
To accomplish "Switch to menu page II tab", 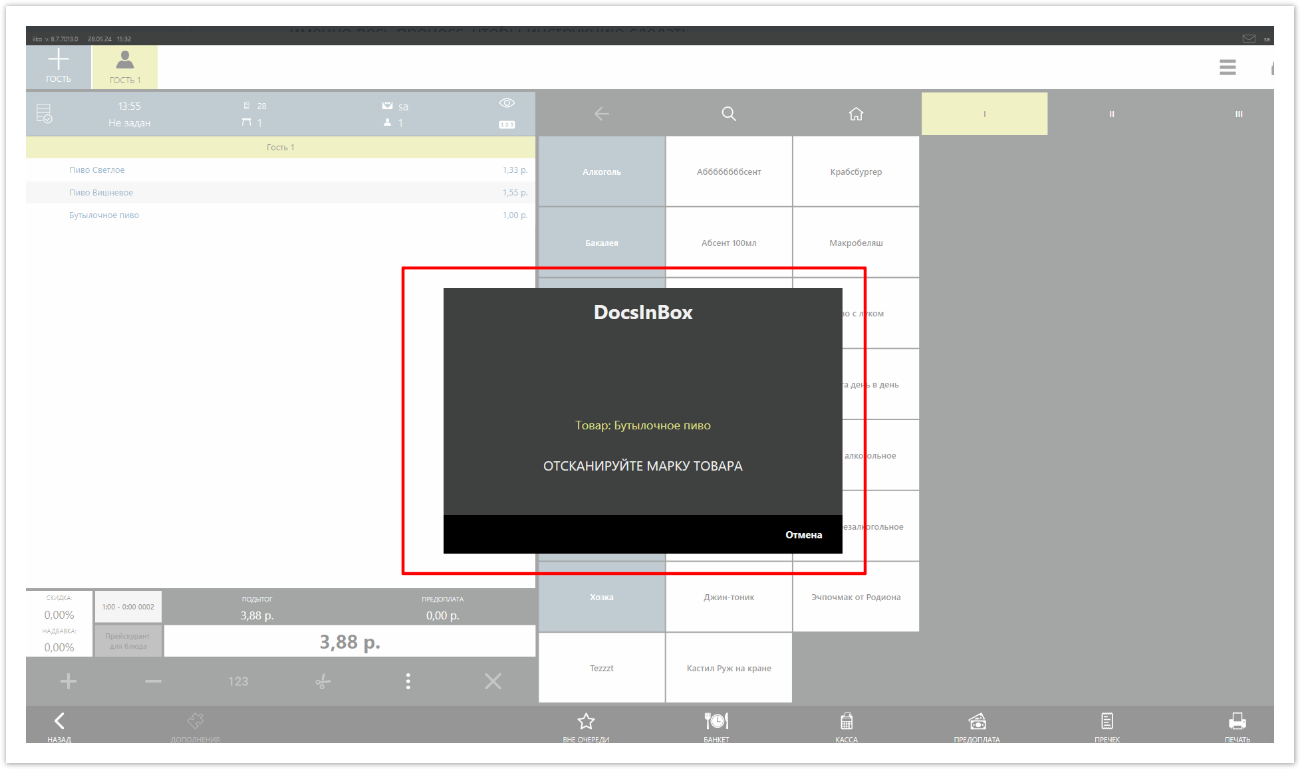I will (1111, 114).
